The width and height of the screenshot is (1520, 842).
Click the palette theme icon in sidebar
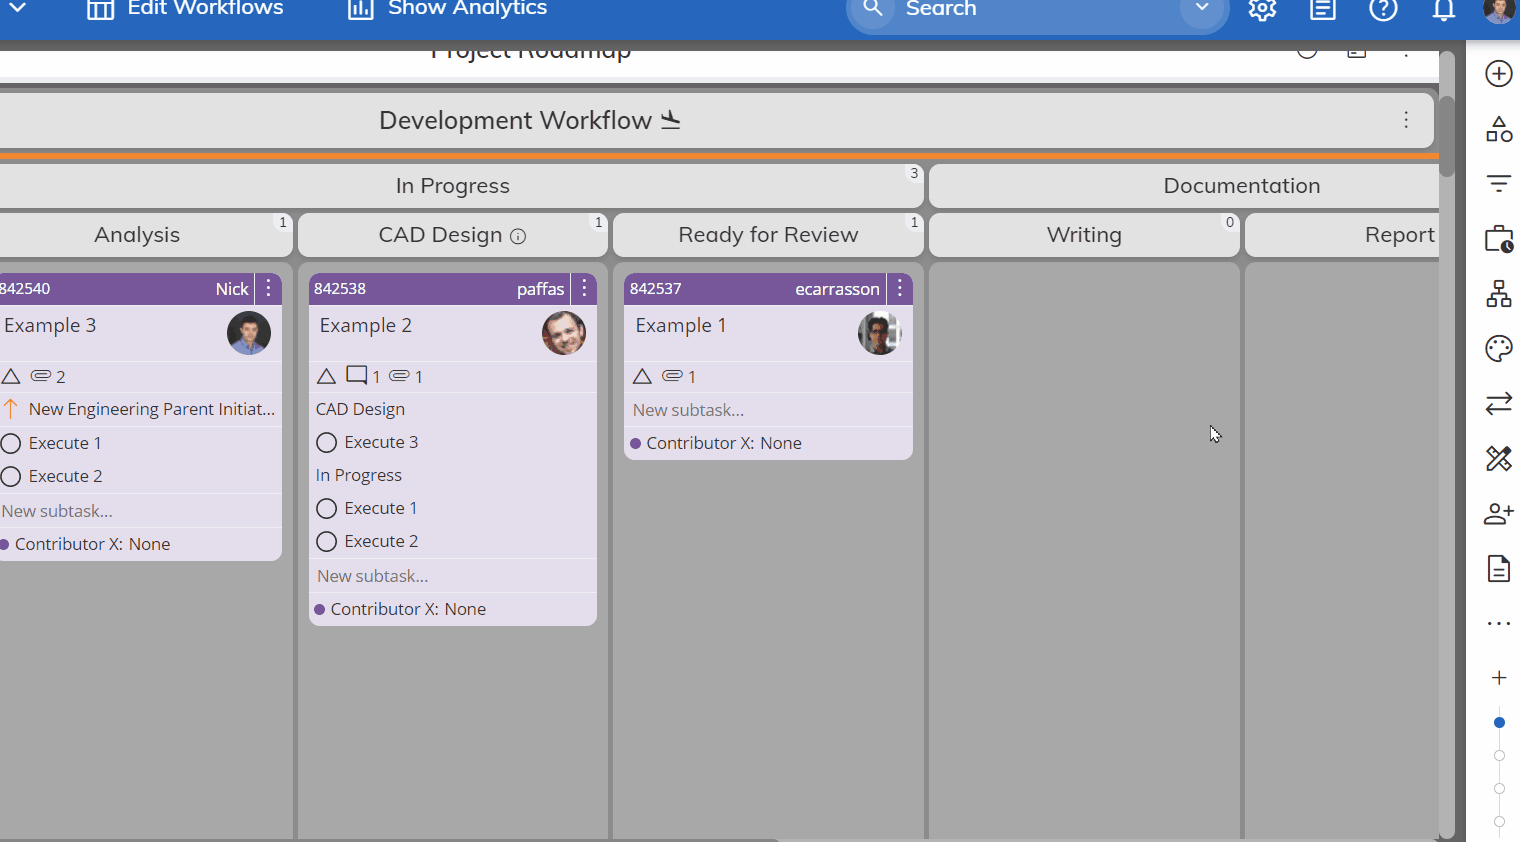1498,349
